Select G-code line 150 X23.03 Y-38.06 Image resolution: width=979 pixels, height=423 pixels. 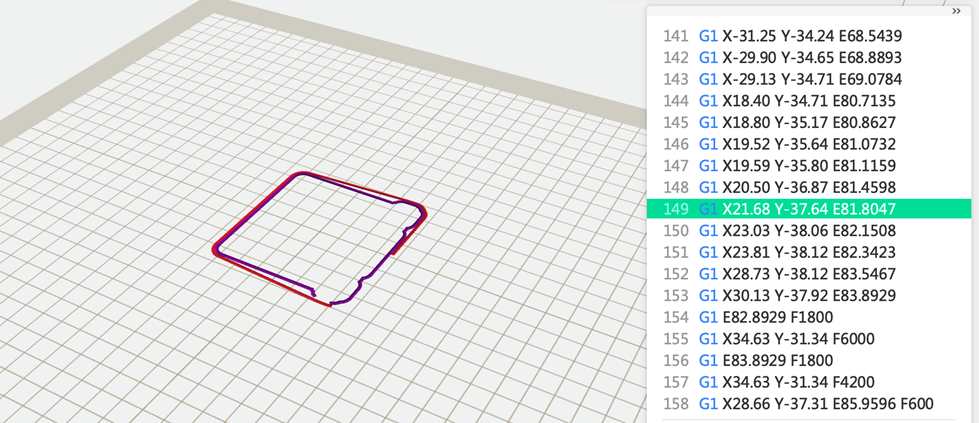(809, 231)
